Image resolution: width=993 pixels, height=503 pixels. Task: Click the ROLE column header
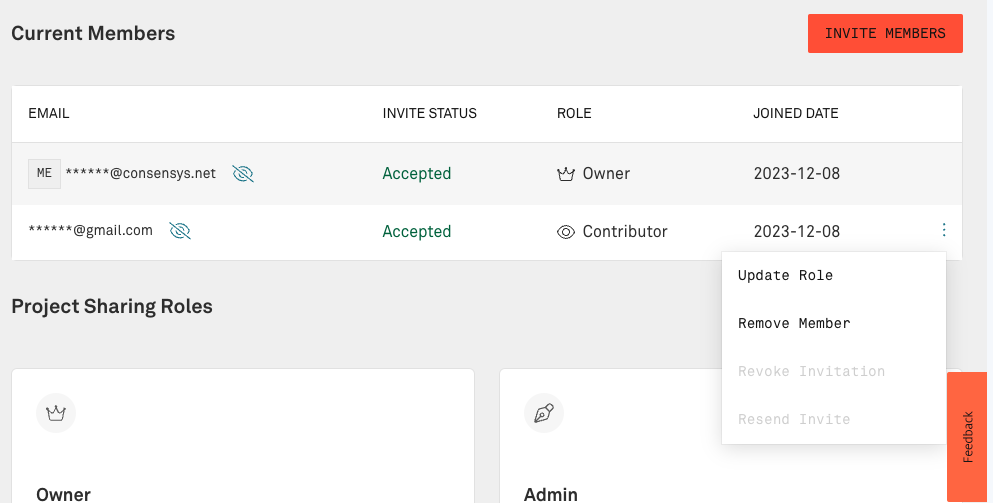click(x=574, y=113)
